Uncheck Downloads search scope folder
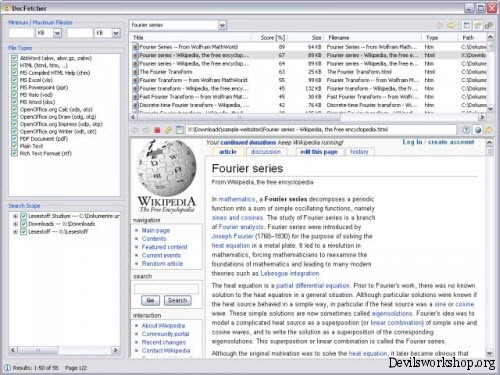The width and height of the screenshot is (500, 375). 23,224
